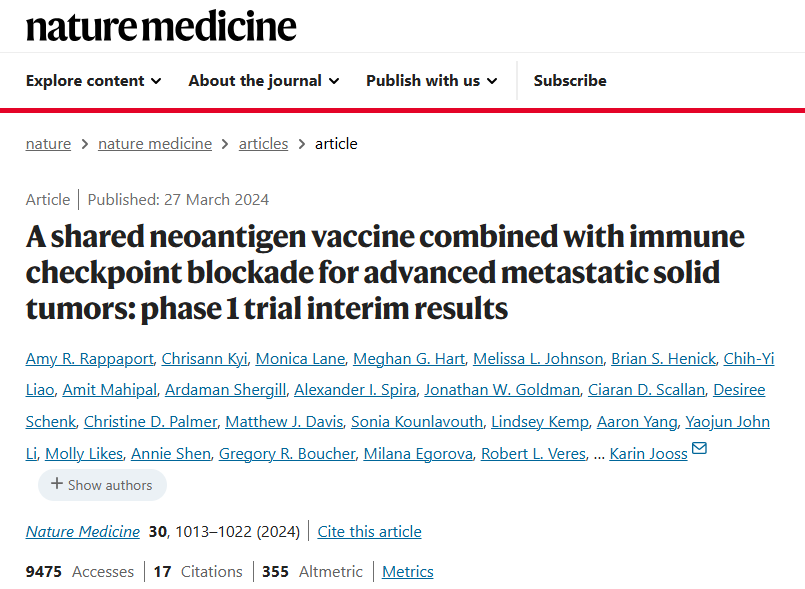Viewport: 805px width, 589px height.
Task: Click the article title heading
Action: 385,273
